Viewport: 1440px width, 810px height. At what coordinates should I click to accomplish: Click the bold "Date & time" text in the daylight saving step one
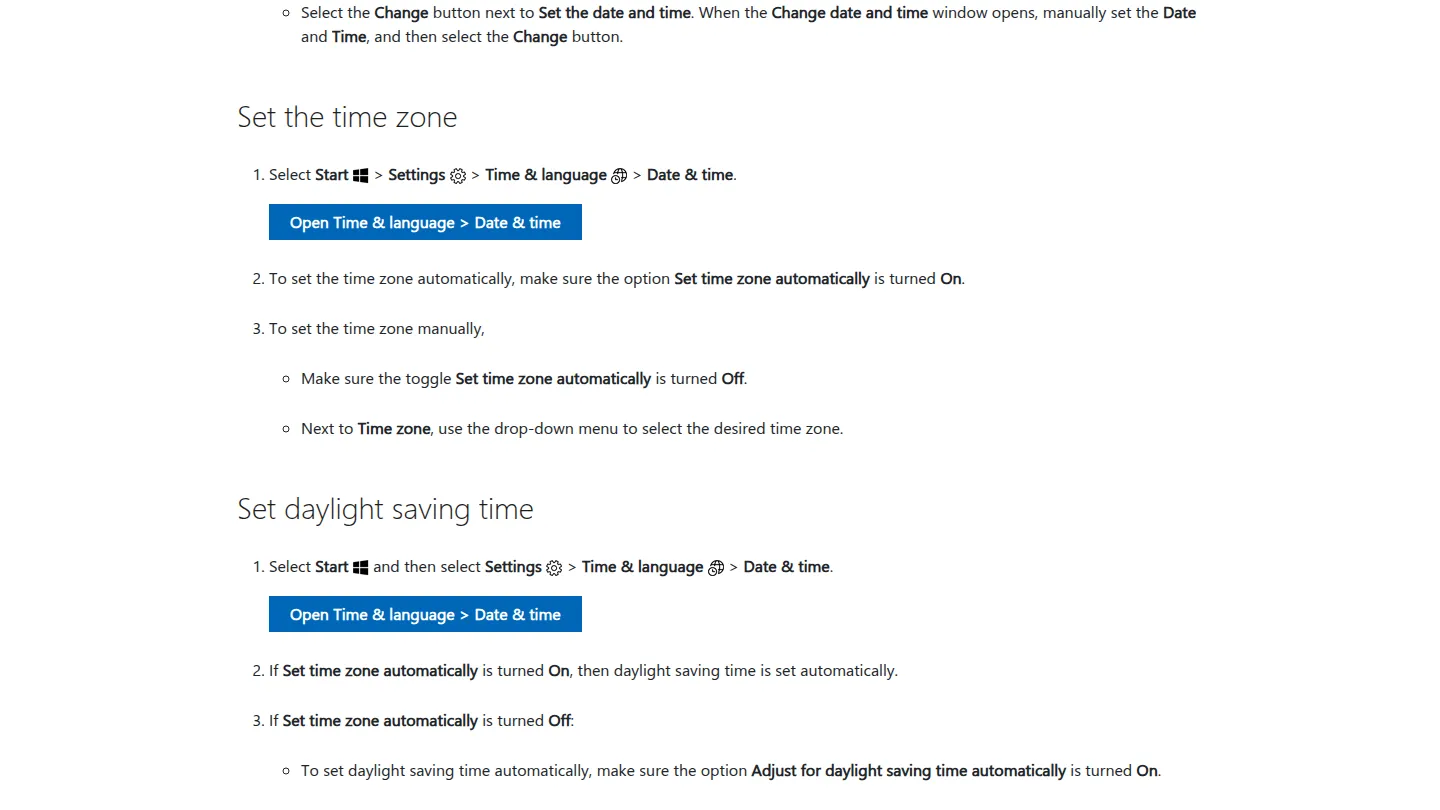[786, 567]
